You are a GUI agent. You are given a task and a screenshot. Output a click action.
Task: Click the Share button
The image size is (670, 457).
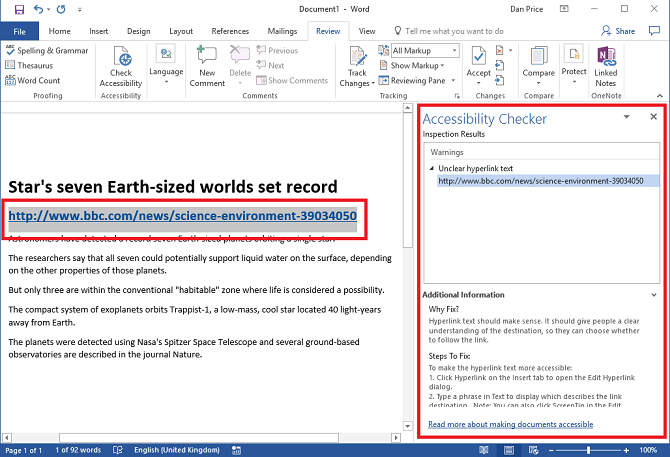(618, 31)
